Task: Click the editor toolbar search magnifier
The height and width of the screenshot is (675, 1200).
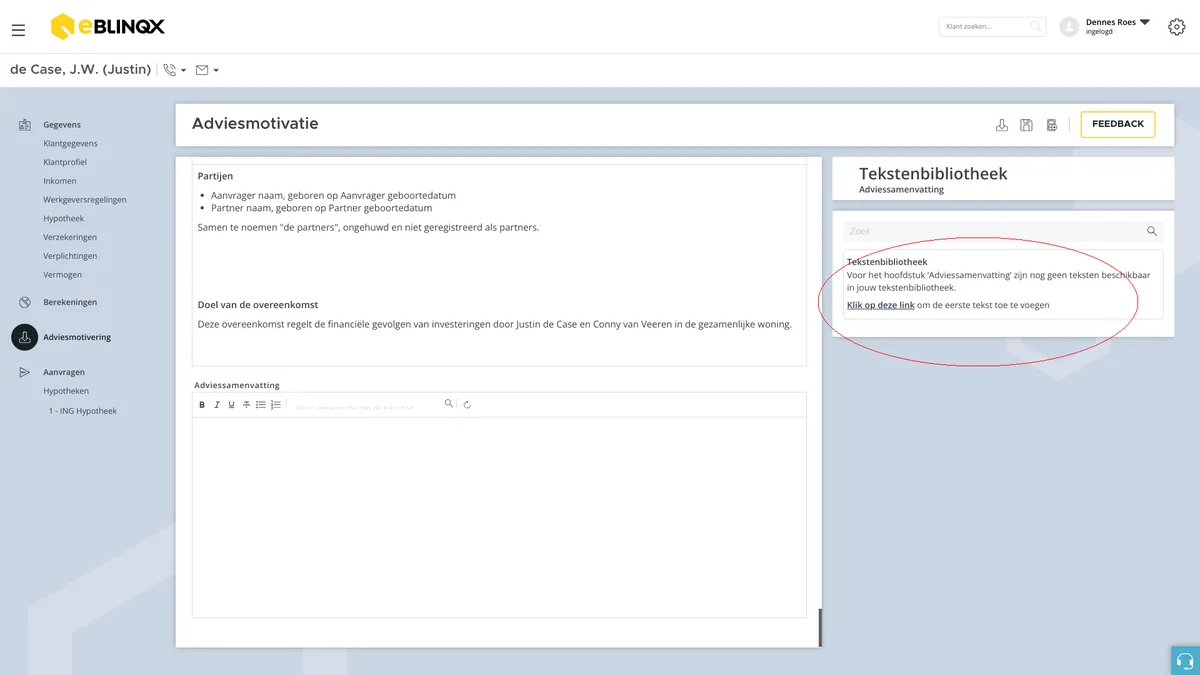Action: point(449,404)
